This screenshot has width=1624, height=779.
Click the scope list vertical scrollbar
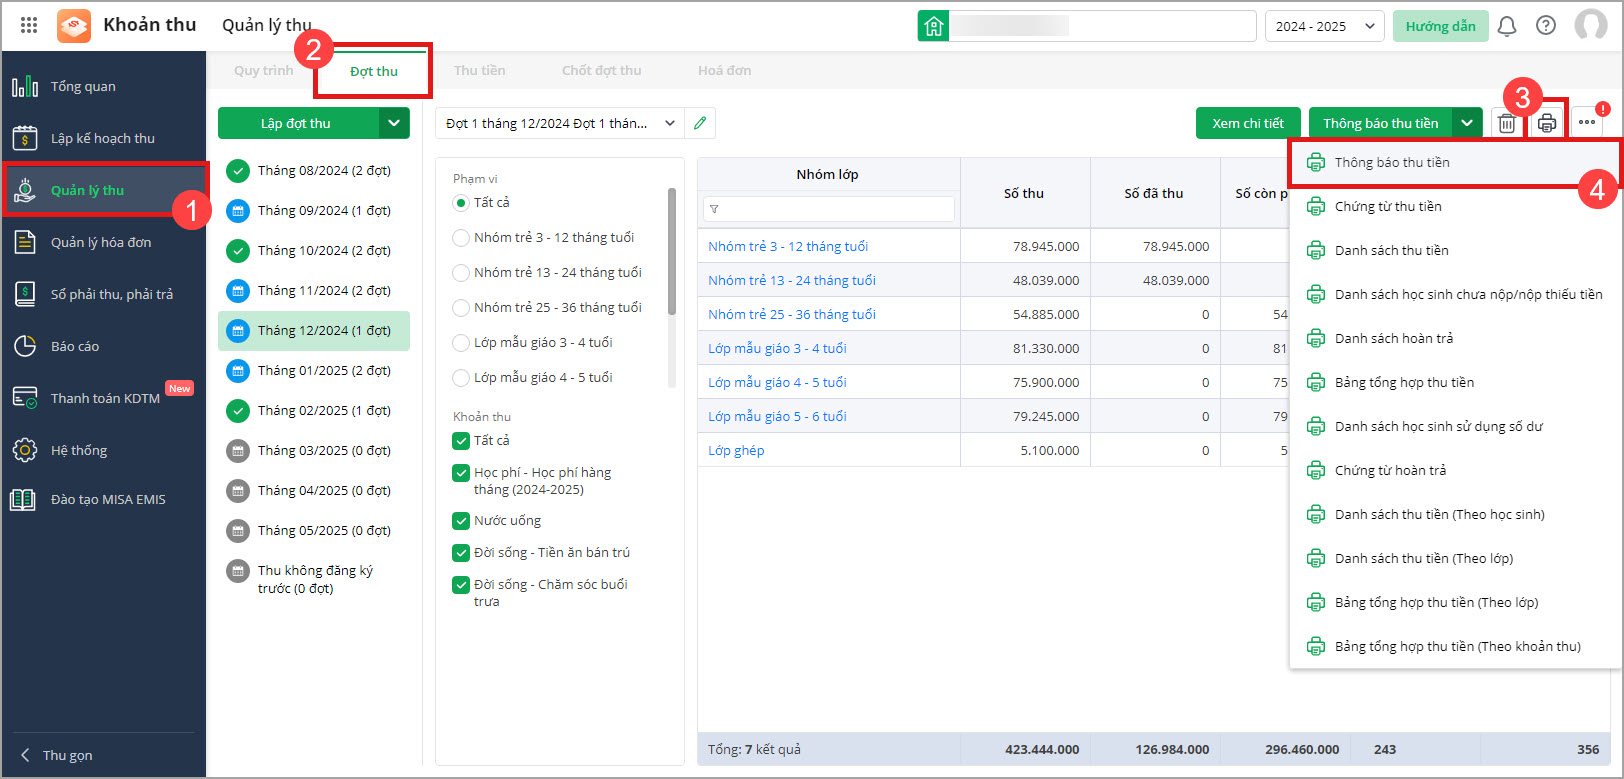tap(672, 250)
